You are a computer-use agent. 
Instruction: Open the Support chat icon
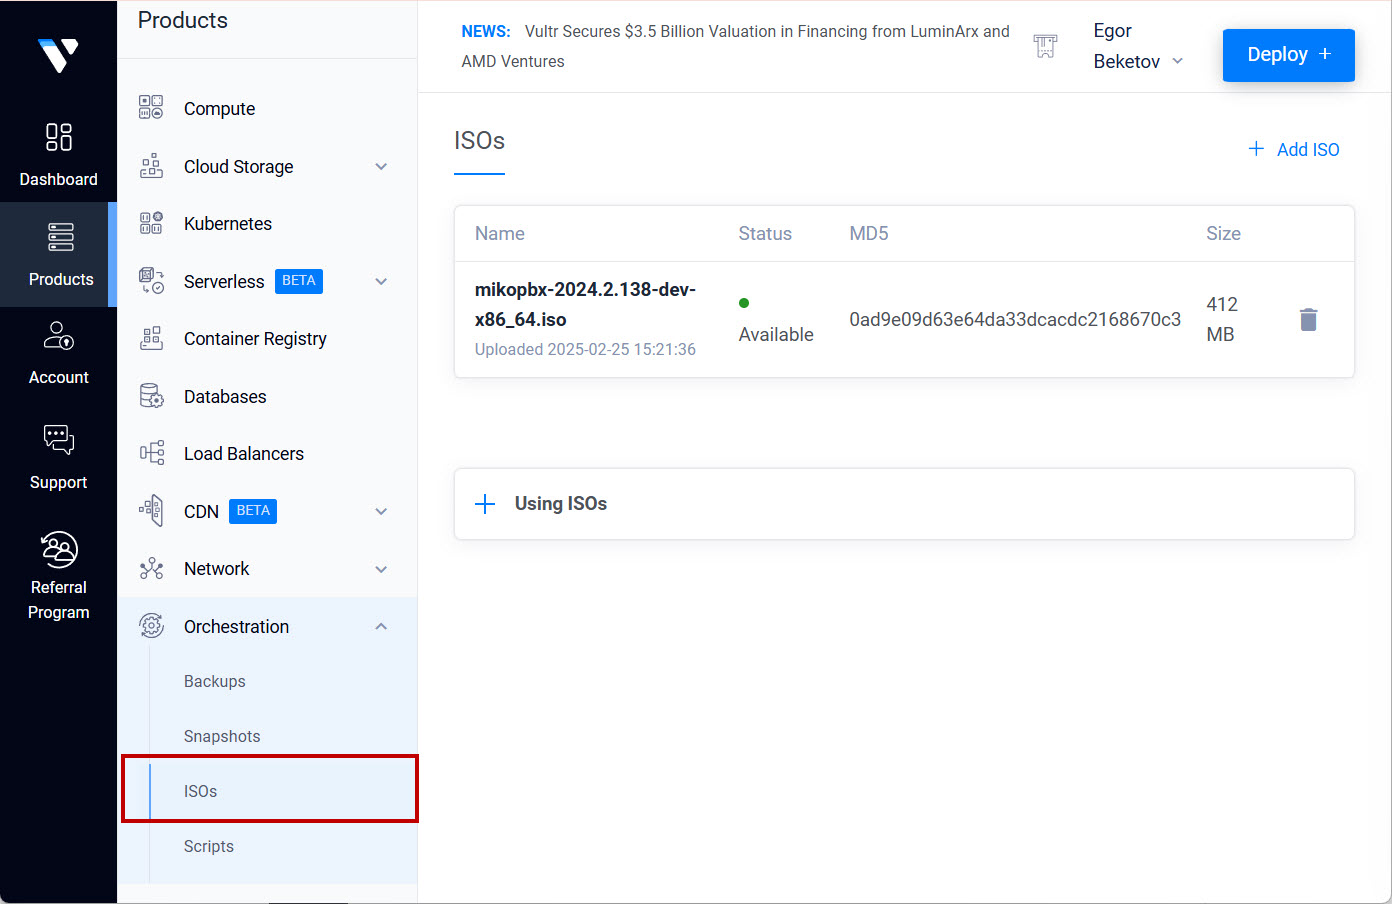pyautogui.click(x=59, y=440)
